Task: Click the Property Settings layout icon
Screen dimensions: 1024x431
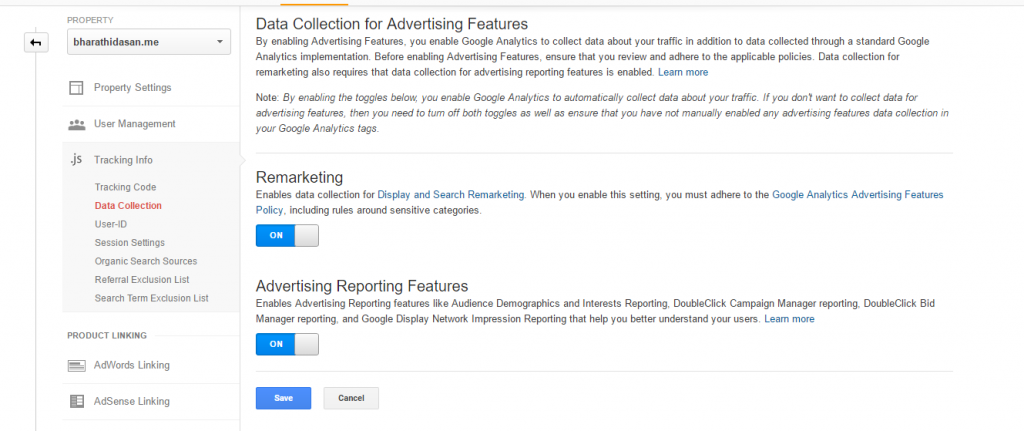Action: tap(76, 88)
